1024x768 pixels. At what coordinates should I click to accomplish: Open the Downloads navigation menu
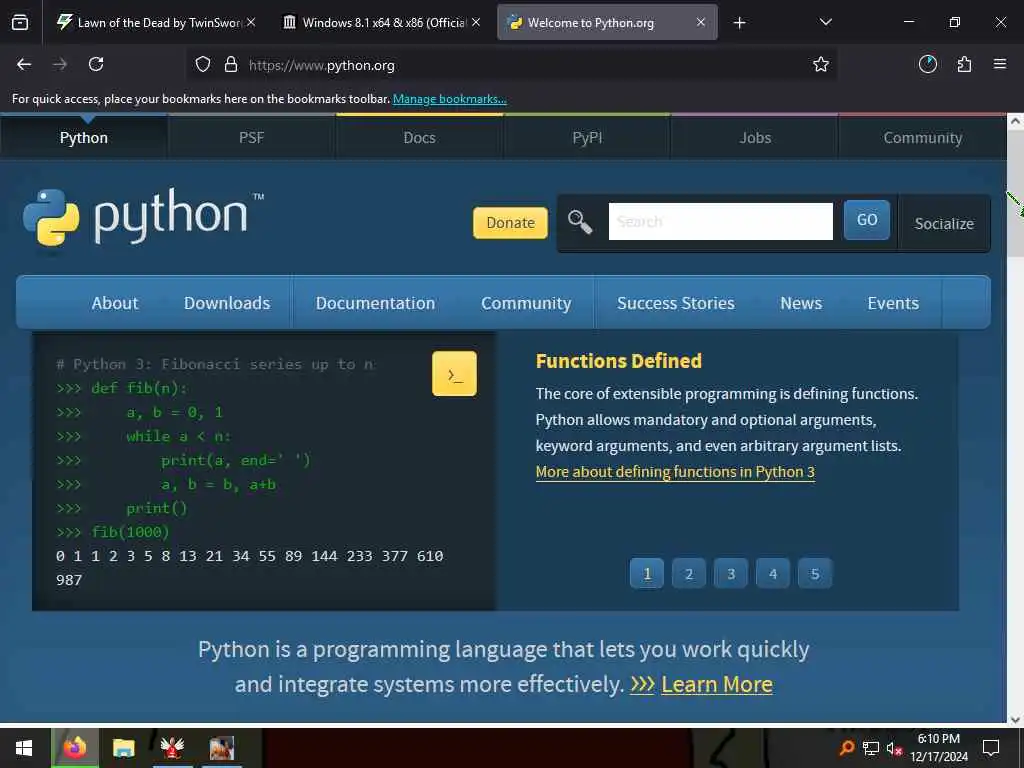(227, 303)
